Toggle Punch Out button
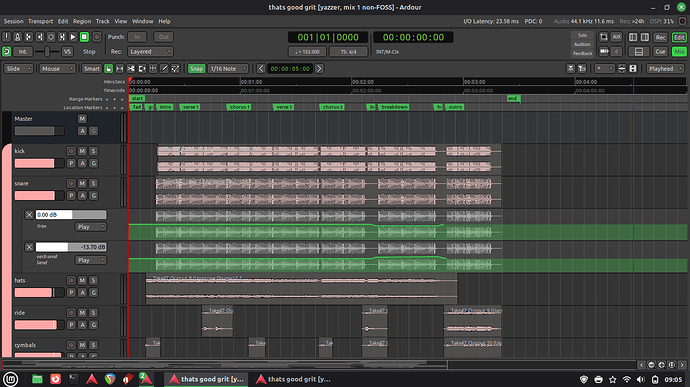This screenshot has height=387, width=690. (163, 37)
